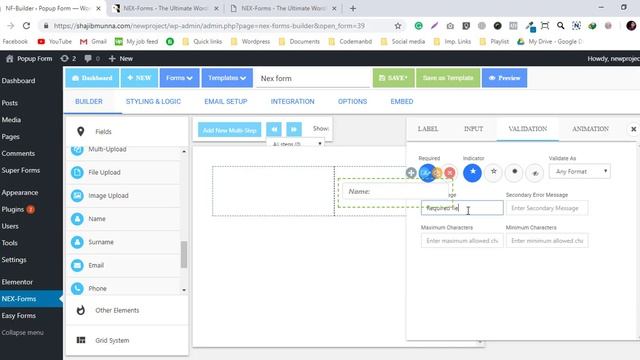Click fields list scroll down arrow
The height and width of the screenshot is (360, 640).
(184, 290)
